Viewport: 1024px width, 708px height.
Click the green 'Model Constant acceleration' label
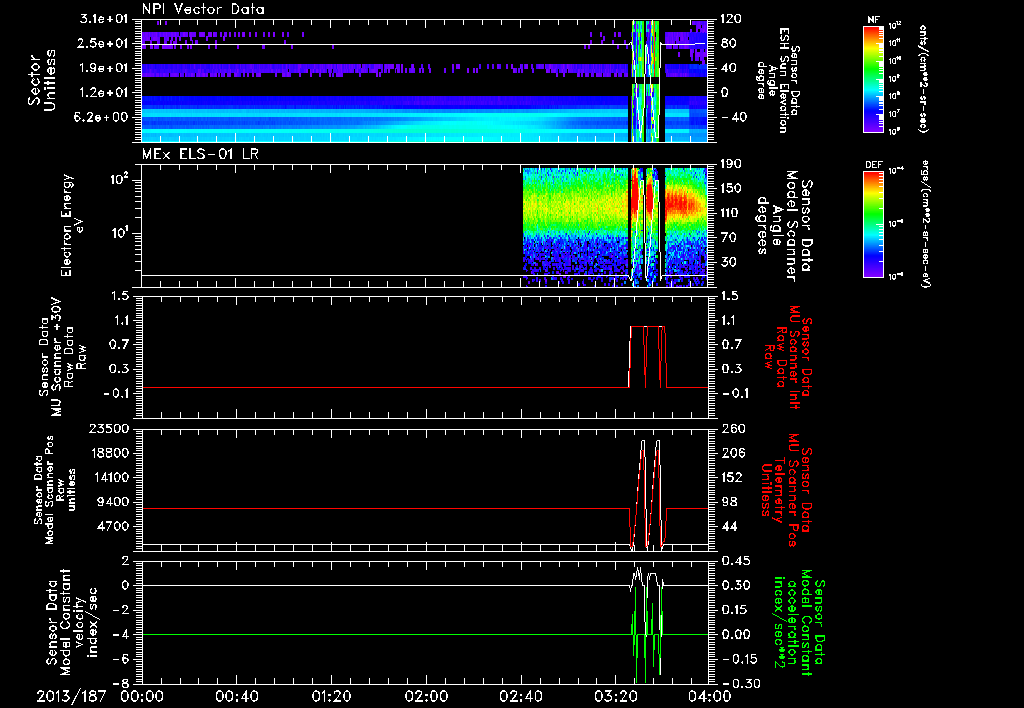pos(798,623)
